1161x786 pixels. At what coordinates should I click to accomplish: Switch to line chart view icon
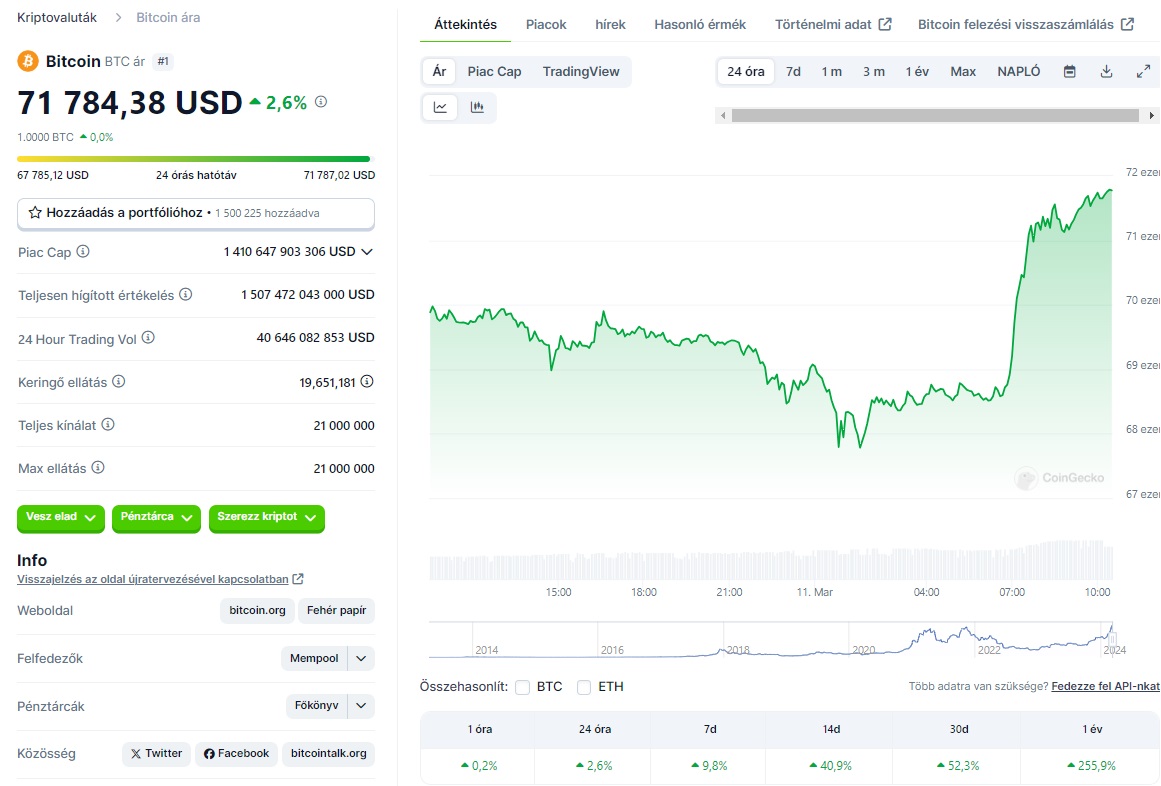441,107
